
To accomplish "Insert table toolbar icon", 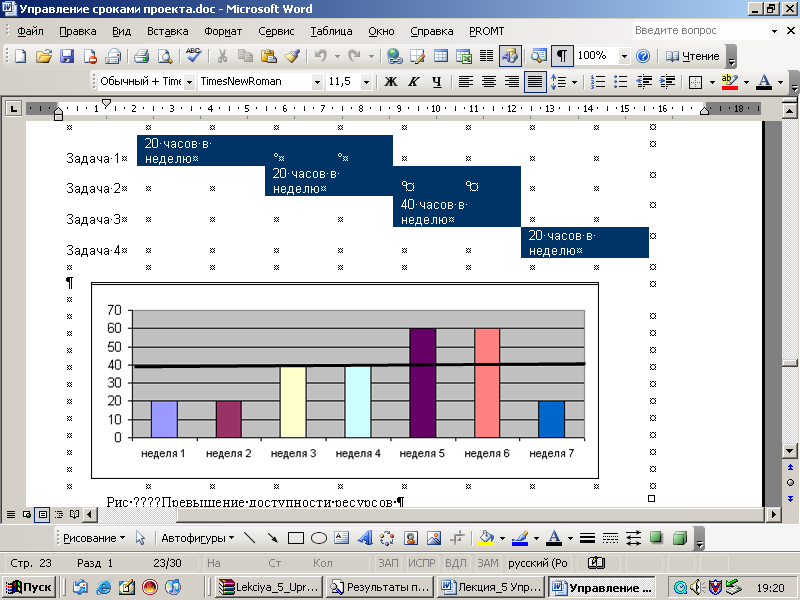I will [441, 56].
